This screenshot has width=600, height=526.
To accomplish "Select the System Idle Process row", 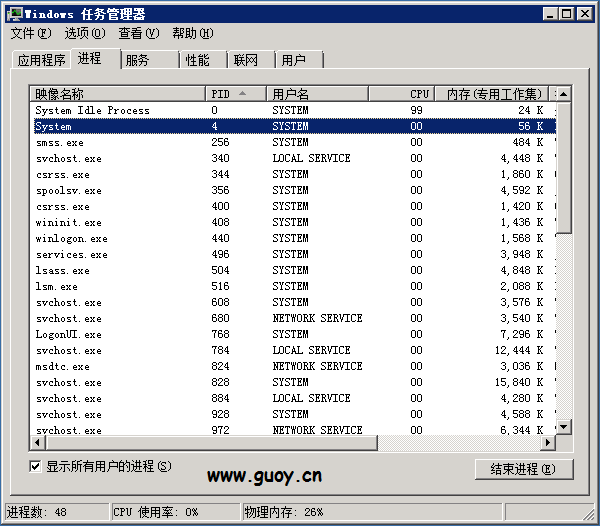I will tap(293, 111).
